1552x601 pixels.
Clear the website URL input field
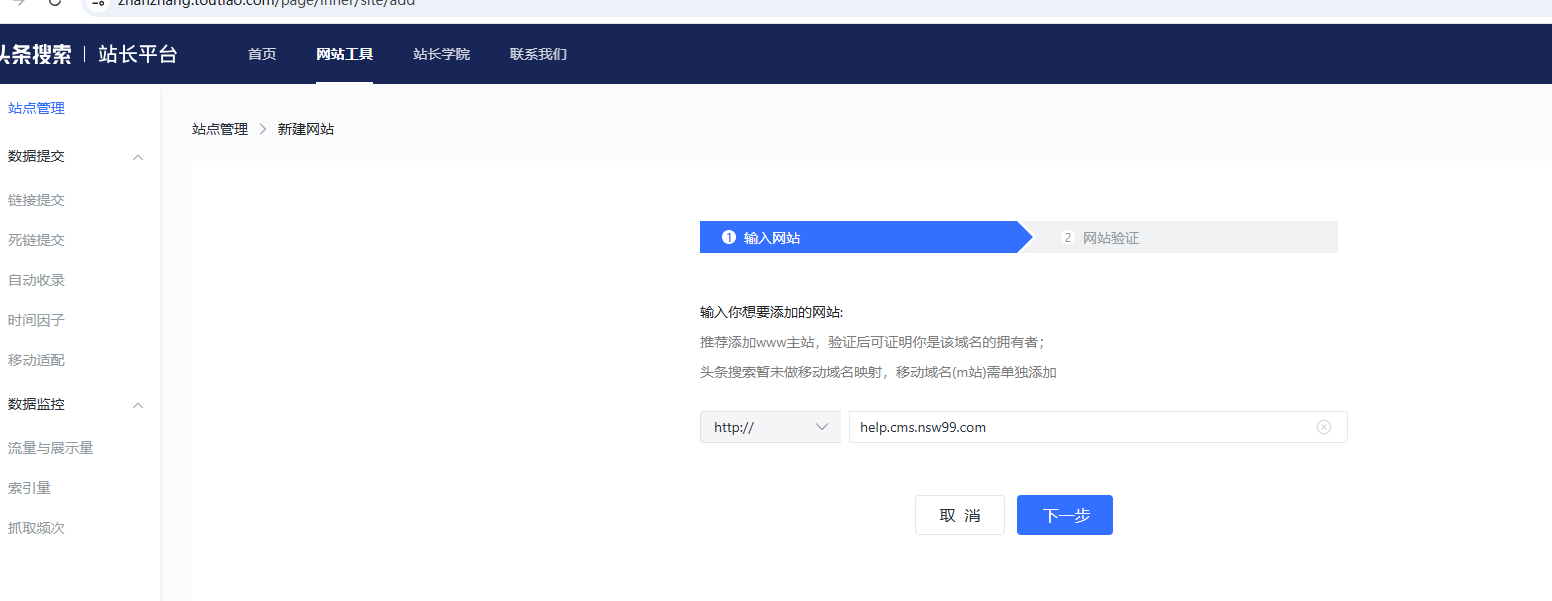(1324, 427)
